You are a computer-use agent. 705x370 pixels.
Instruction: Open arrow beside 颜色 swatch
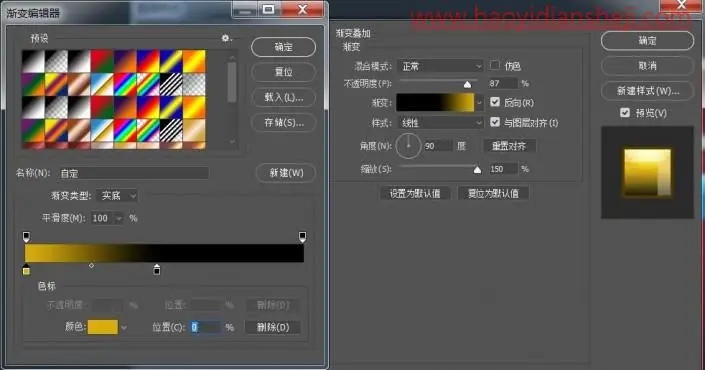124,328
